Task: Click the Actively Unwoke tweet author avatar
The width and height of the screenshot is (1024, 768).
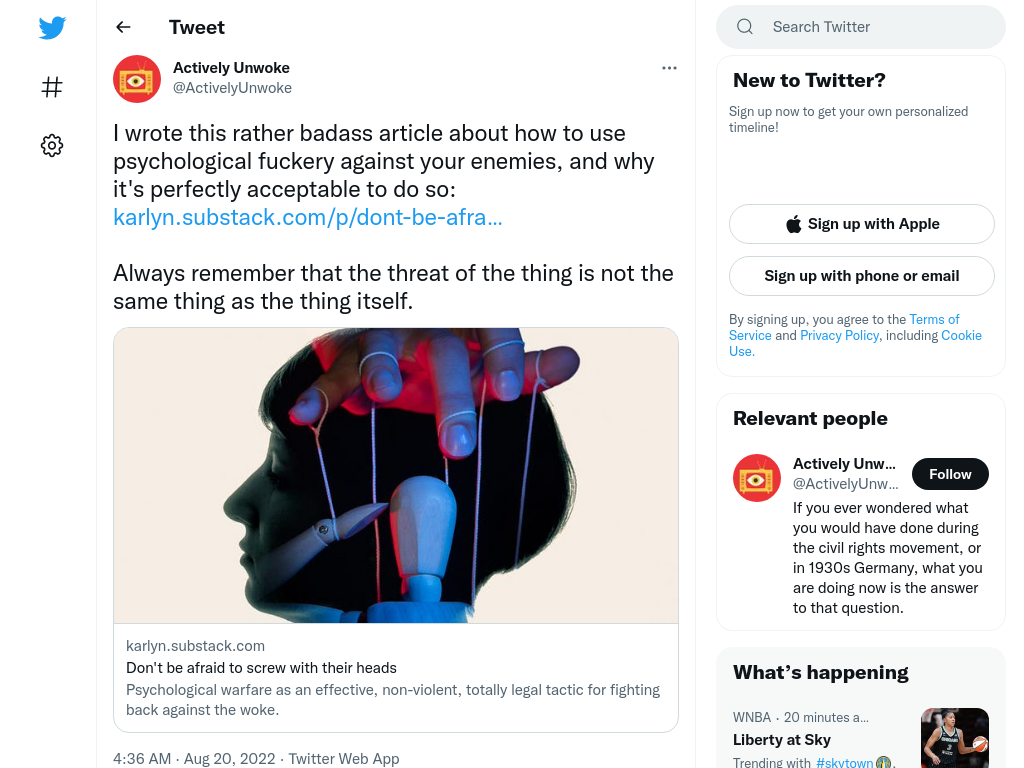Action: tap(136, 78)
